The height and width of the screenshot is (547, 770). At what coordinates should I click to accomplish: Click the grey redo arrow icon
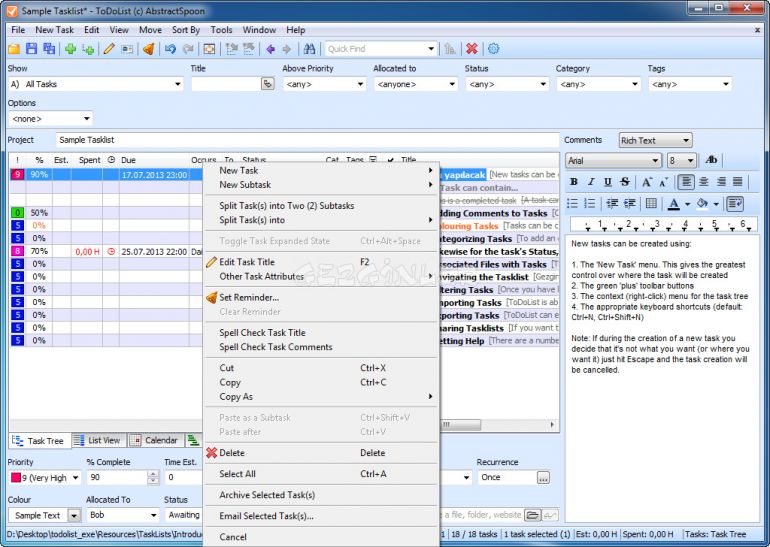coord(188,49)
